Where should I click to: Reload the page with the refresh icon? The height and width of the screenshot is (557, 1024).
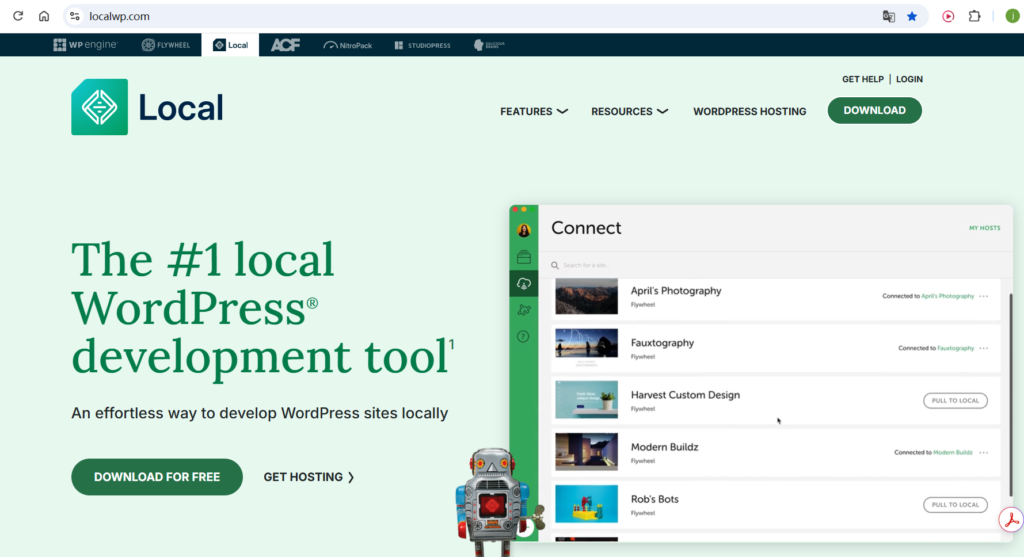pos(18,16)
